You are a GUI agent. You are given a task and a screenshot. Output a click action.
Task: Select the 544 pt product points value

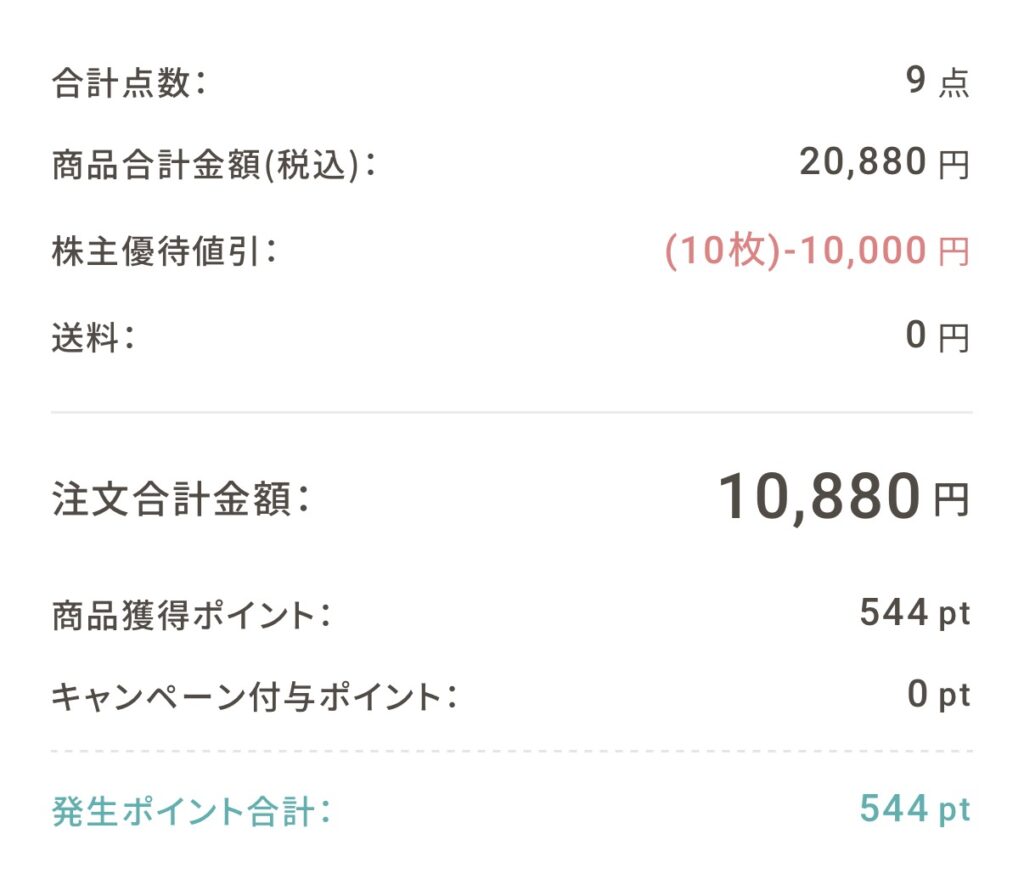pyautogui.click(x=915, y=614)
